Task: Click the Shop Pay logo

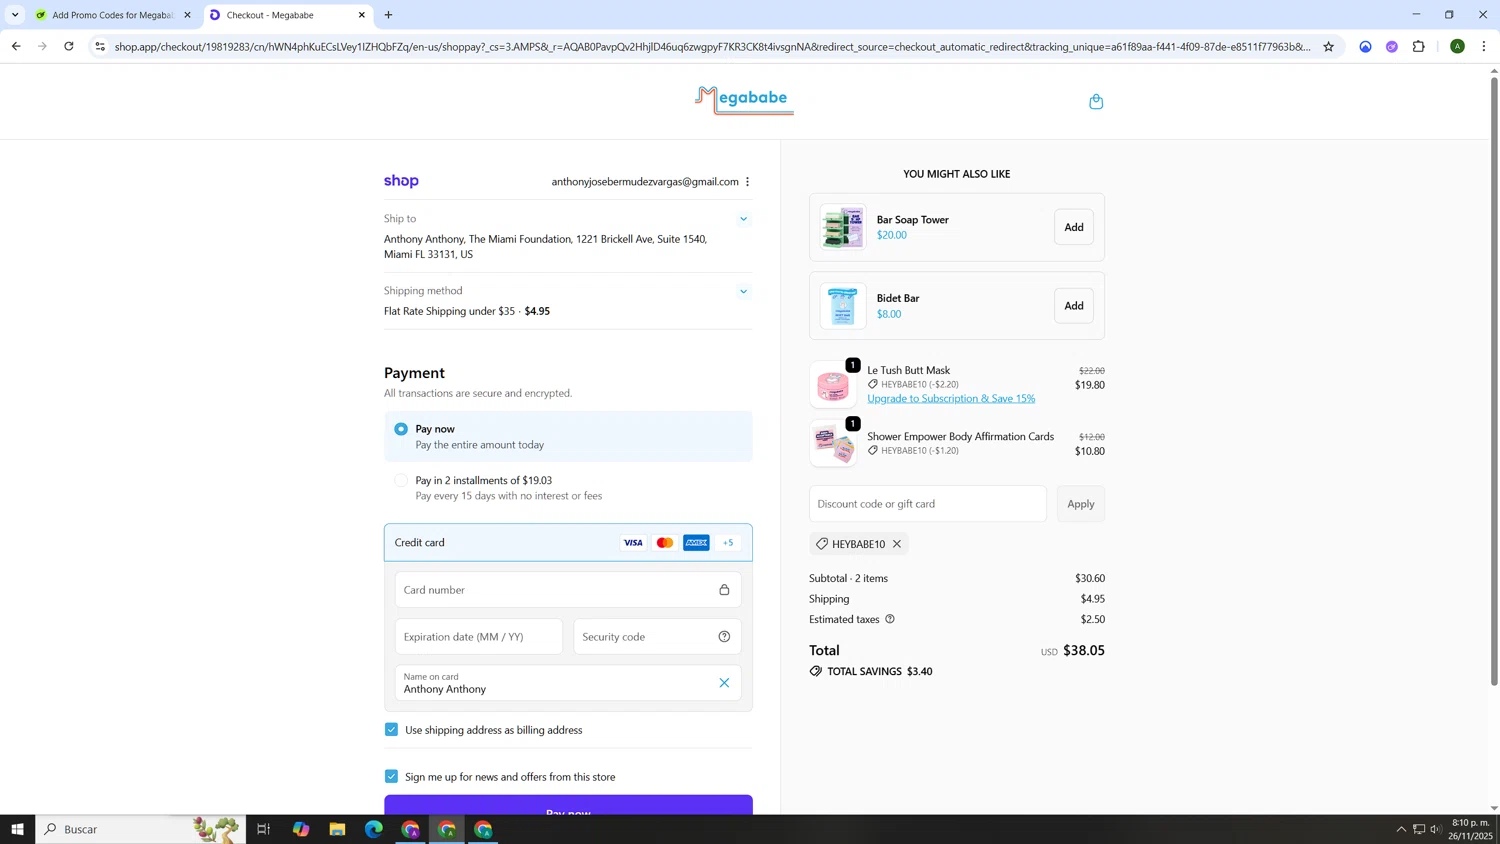Action: pyautogui.click(x=401, y=181)
